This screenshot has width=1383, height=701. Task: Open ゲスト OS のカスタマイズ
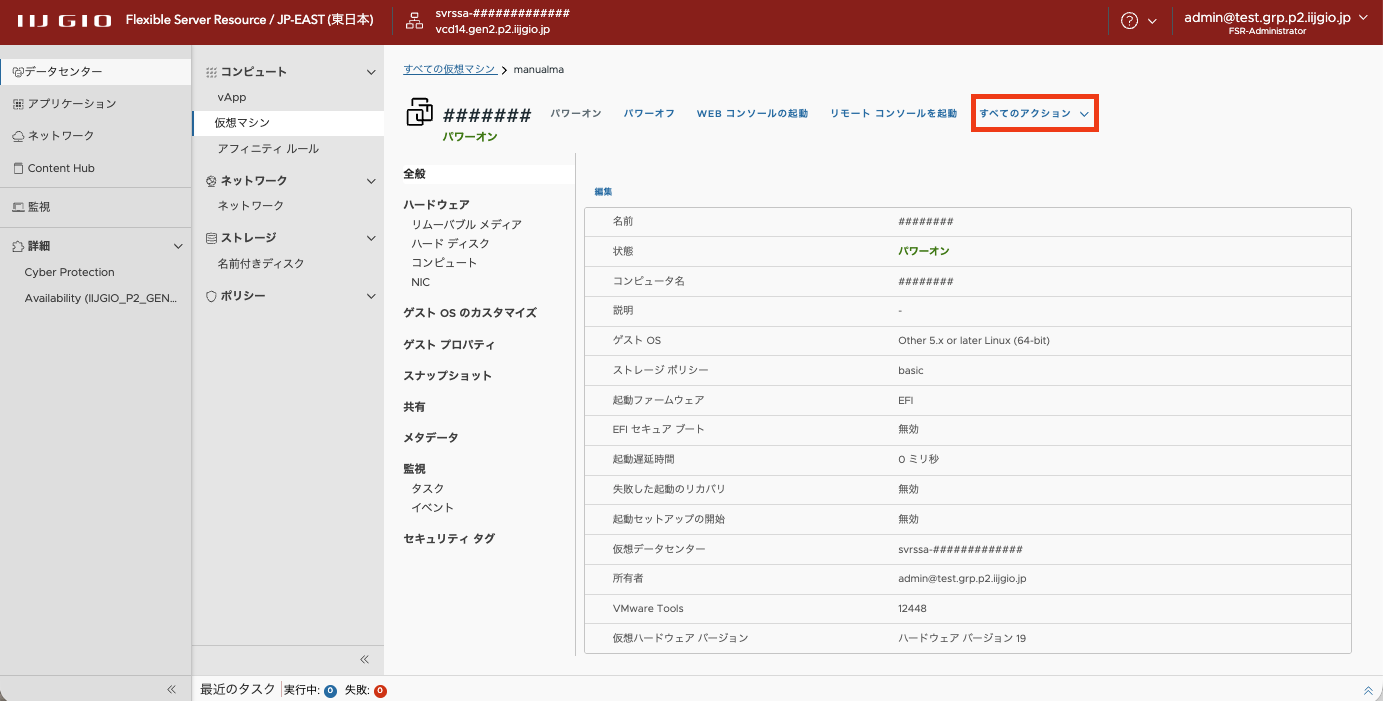pos(470,312)
